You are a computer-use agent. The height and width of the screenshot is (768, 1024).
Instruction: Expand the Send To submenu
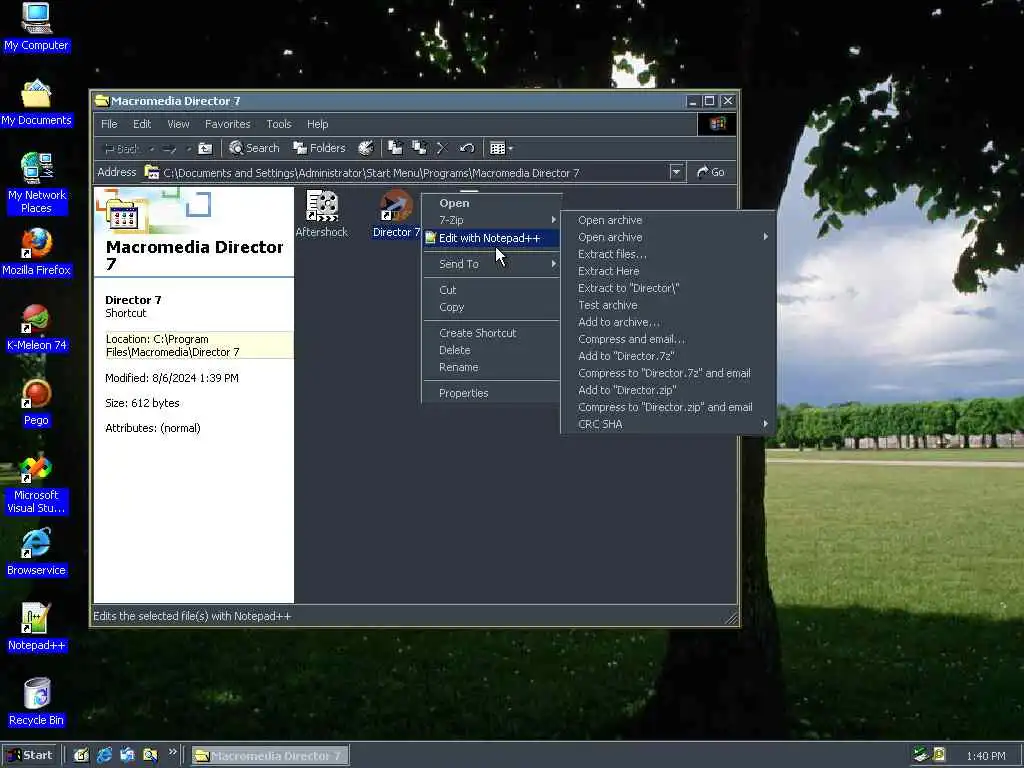coord(491,264)
